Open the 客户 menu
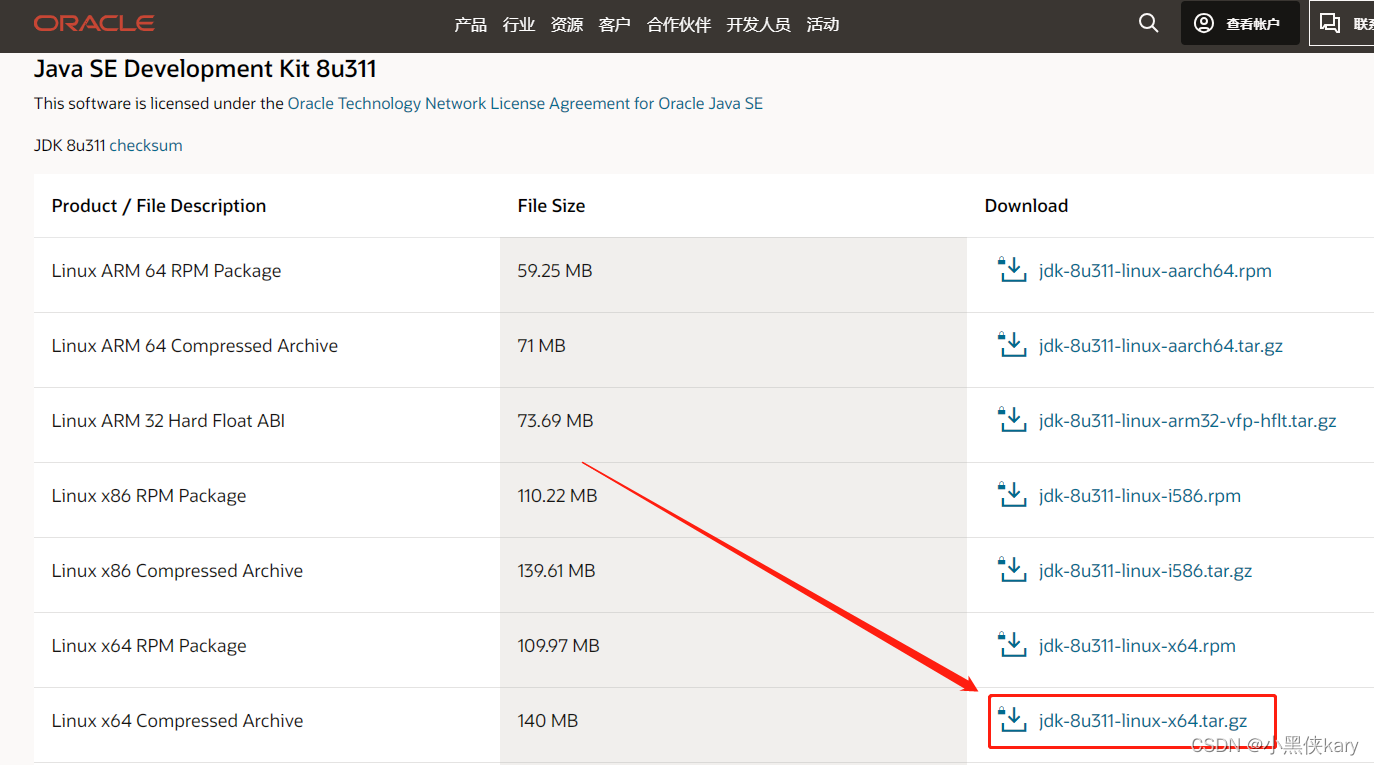Image resolution: width=1374 pixels, height=765 pixels. coord(615,24)
